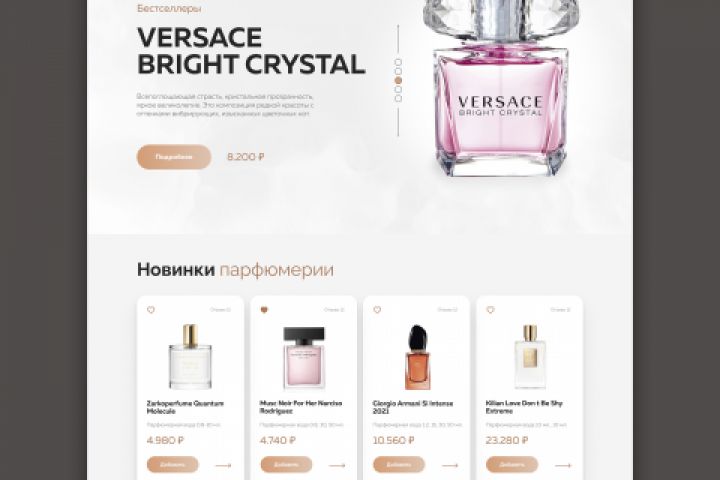Follow arrow on Musc Noir For Her card
Screen dimensions: 720x480
pyautogui.click(x=337, y=465)
